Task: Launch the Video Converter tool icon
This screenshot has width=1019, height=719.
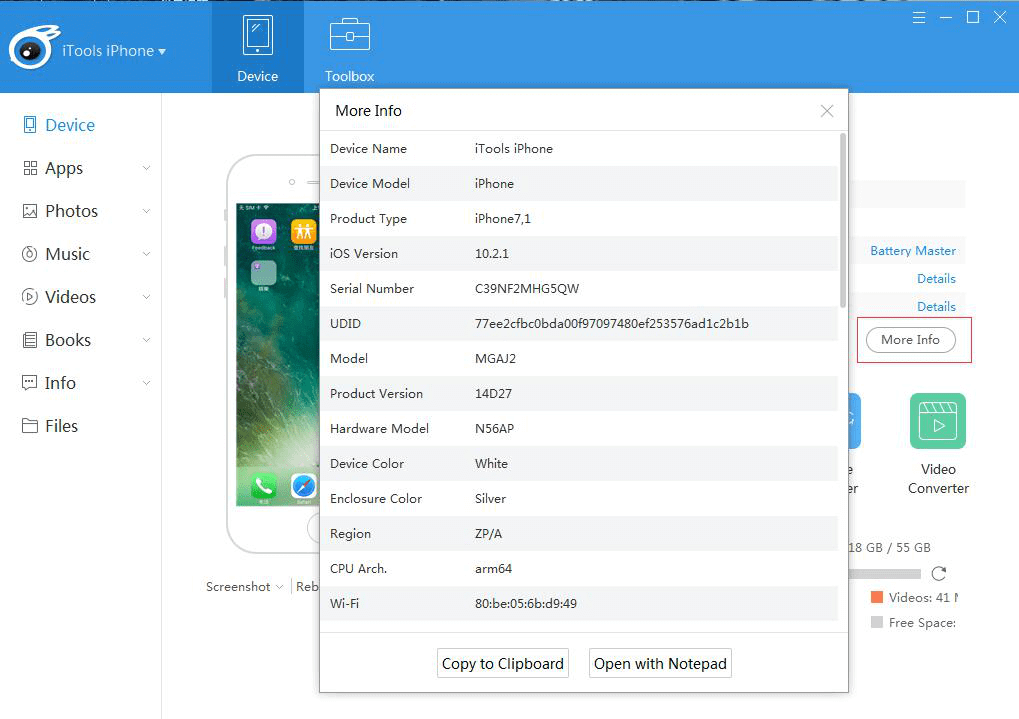Action: click(938, 421)
